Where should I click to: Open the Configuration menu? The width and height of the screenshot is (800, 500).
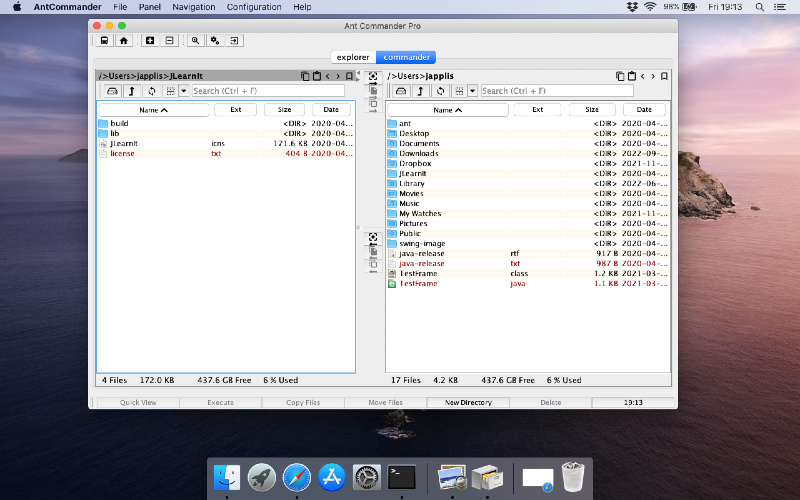coord(254,7)
